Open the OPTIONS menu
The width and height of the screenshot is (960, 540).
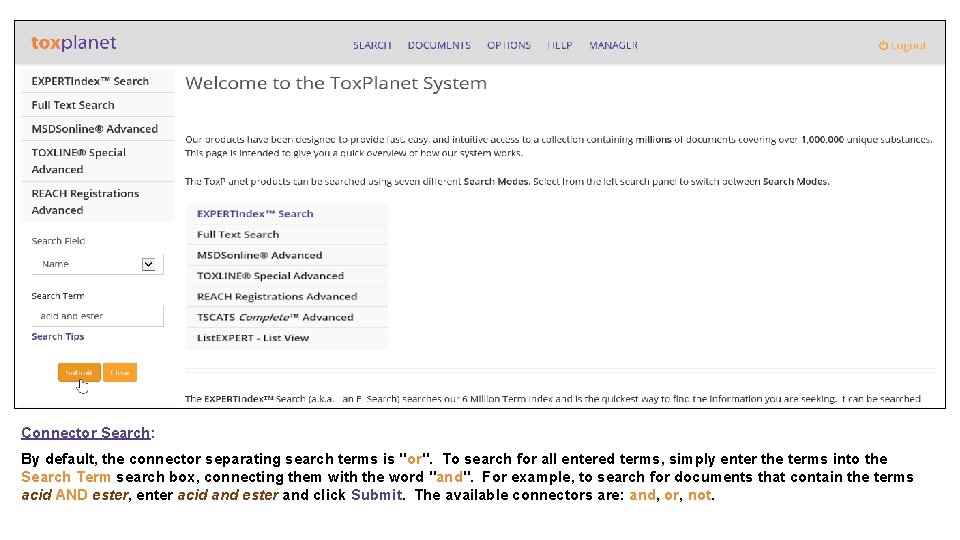point(509,45)
